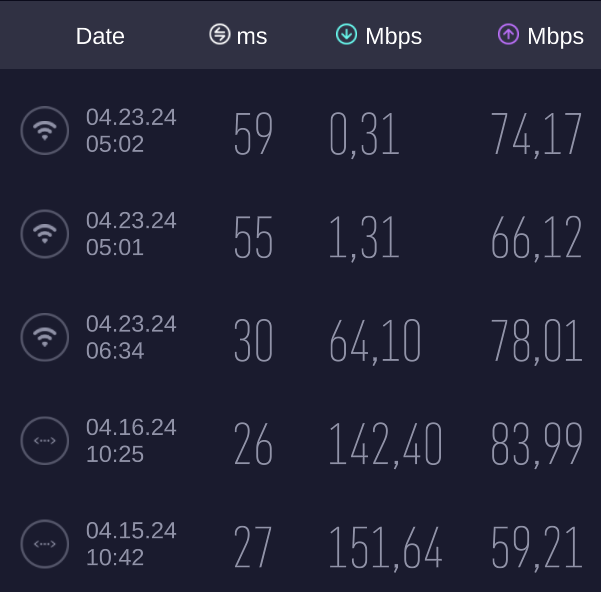Select the 04.23.24 06:34 date entry
The image size is (601, 592).
pos(131,337)
